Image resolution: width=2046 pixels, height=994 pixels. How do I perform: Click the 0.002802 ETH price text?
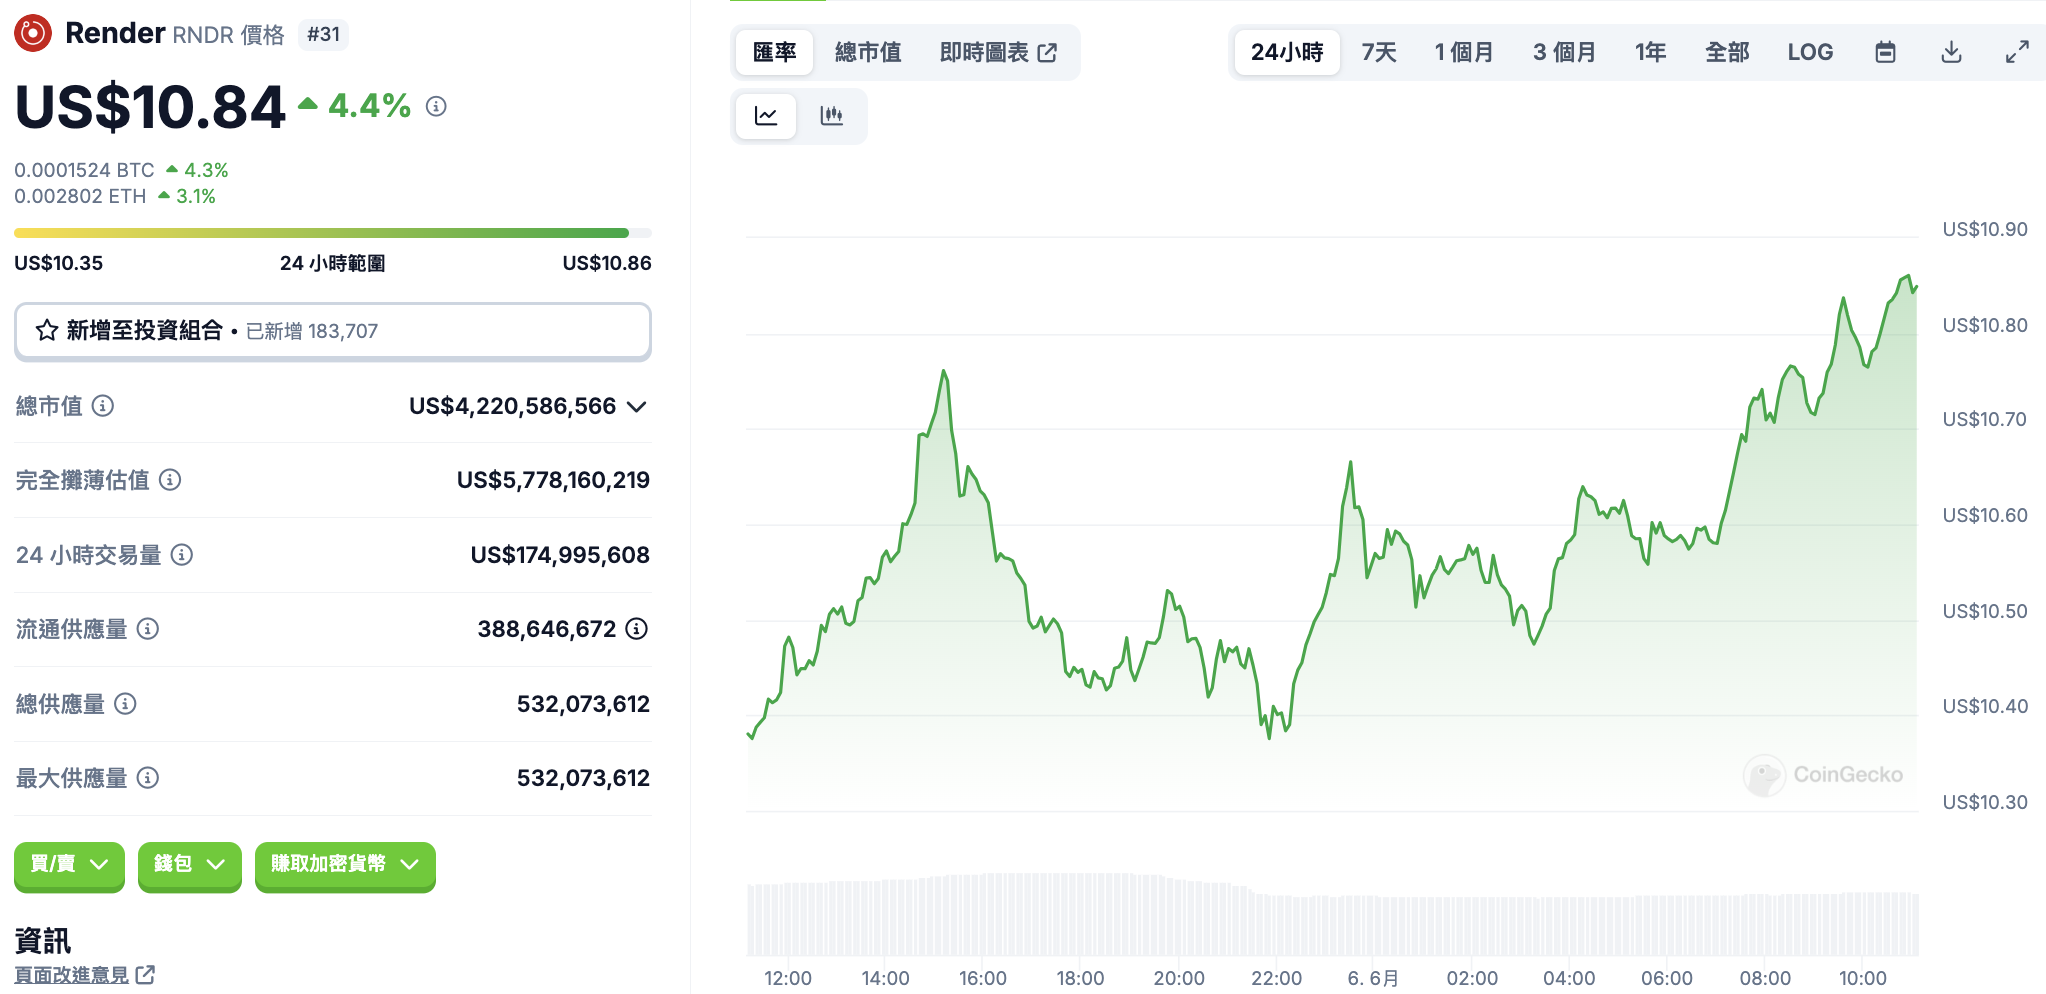tap(80, 196)
